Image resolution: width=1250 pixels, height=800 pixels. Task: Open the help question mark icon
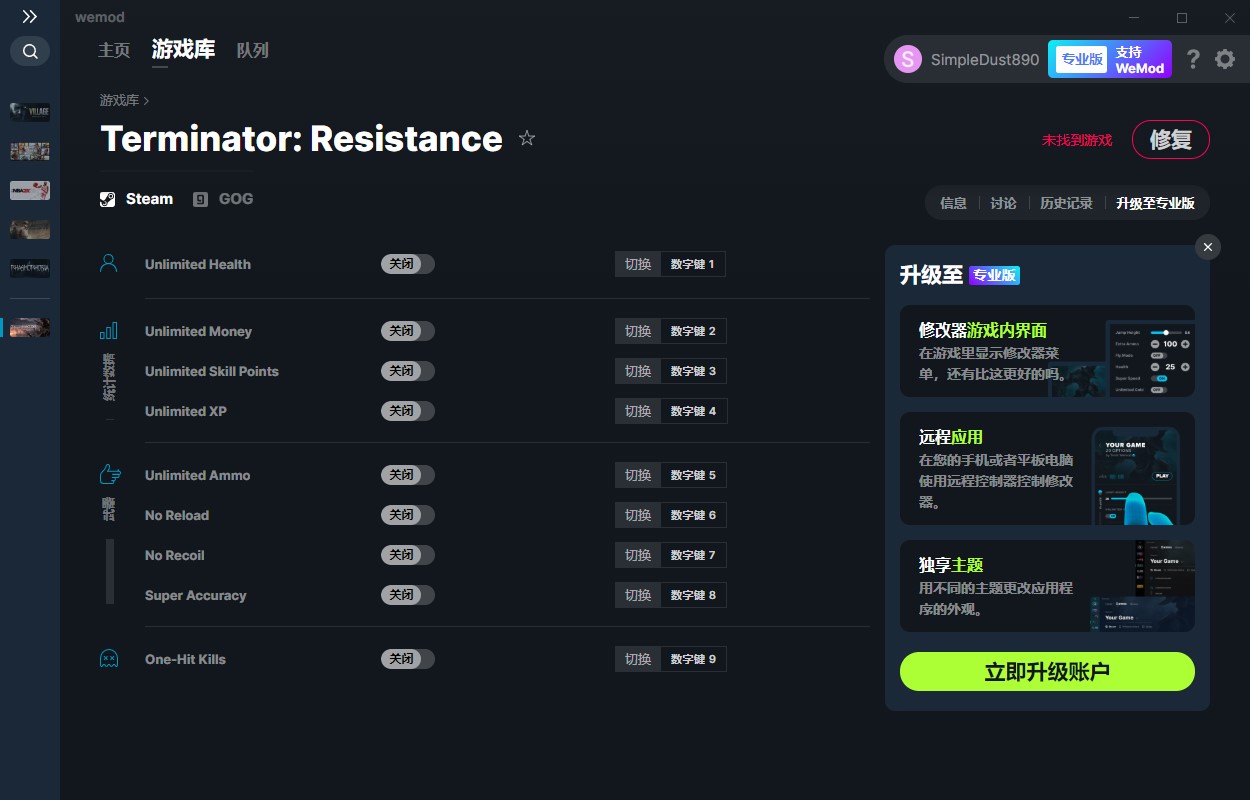point(1193,59)
